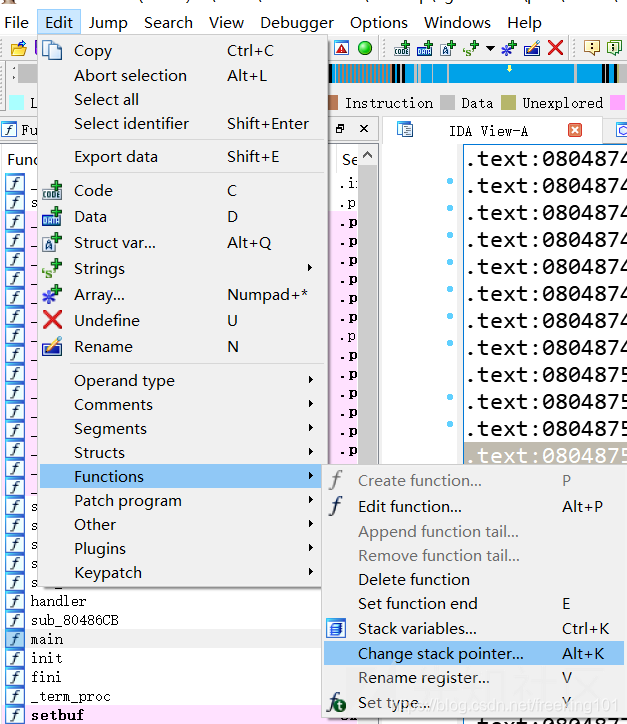Click the Strings toolbar icon
The image size is (627, 724).
pos(471,48)
